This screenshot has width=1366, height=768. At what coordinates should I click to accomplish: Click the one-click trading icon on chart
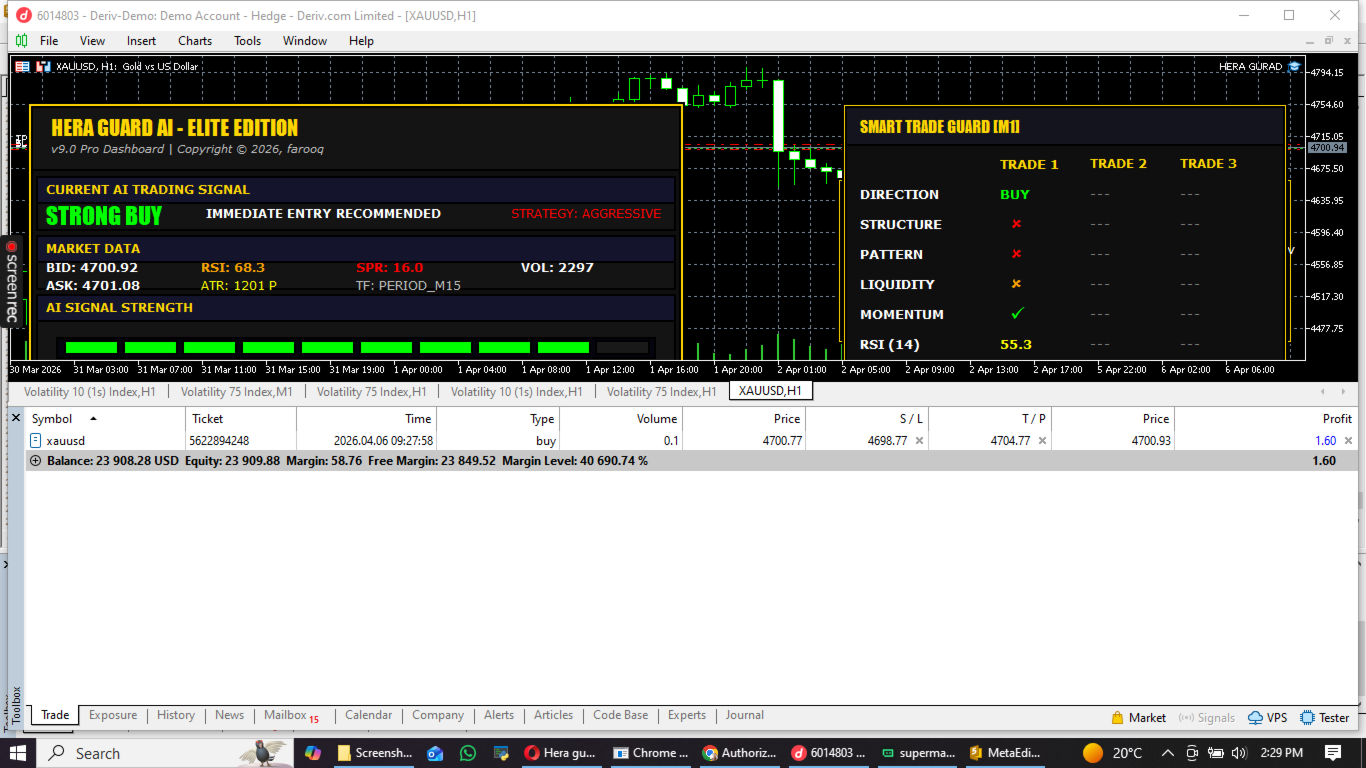coord(43,66)
